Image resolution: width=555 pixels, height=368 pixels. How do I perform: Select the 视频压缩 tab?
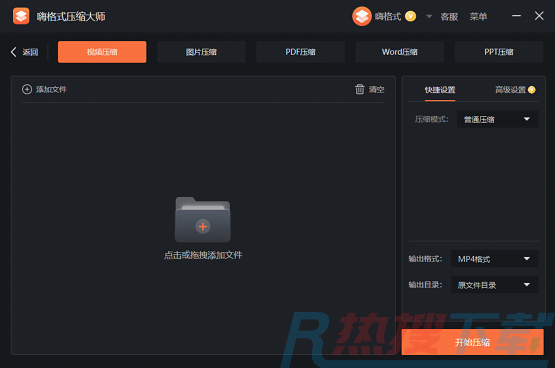pyautogui.click(x=102, y=52)
